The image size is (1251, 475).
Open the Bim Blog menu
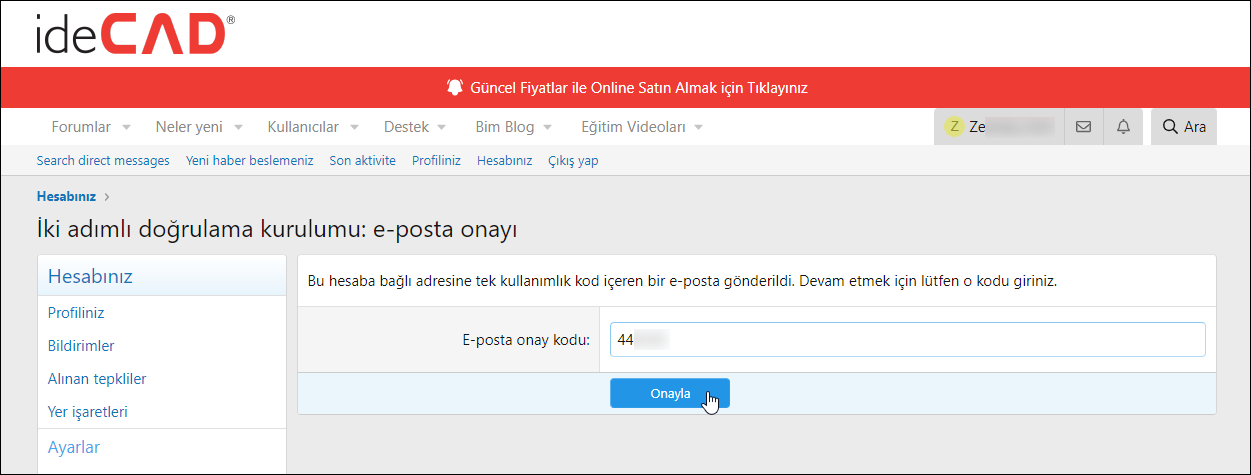coord(504,127)
